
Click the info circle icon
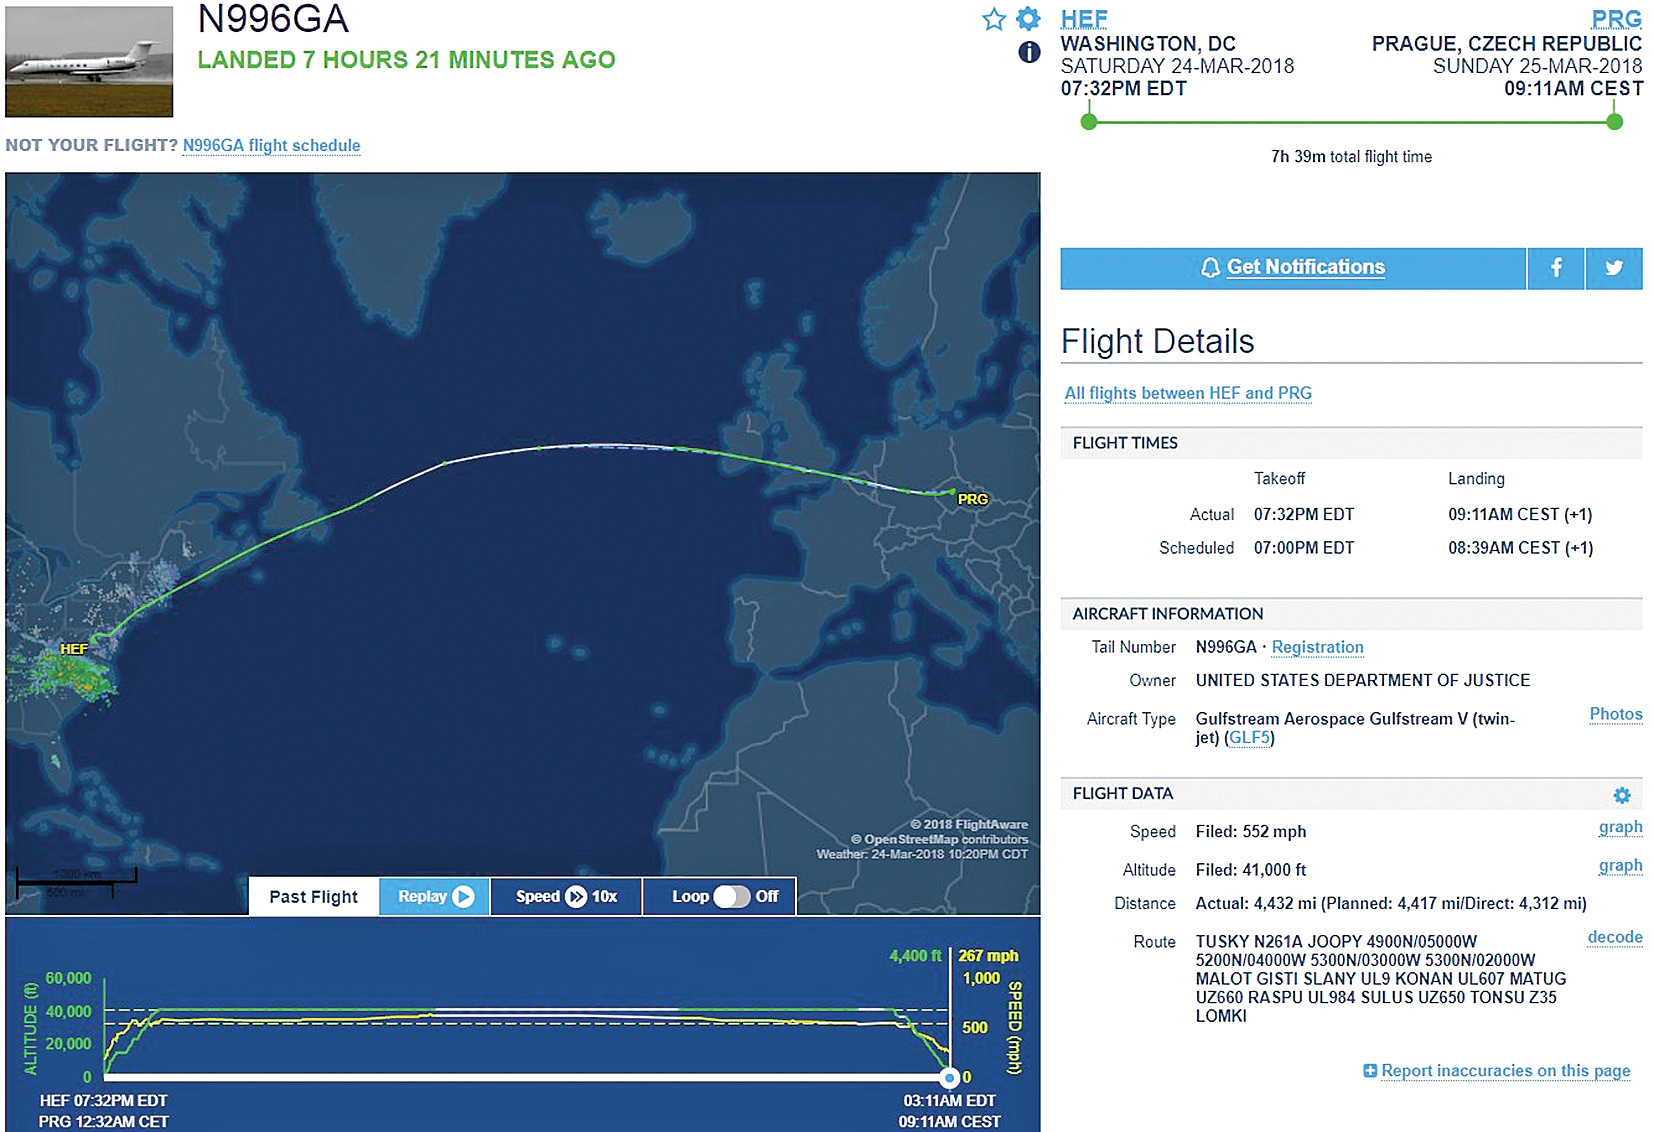click(x=1029, y=52)
